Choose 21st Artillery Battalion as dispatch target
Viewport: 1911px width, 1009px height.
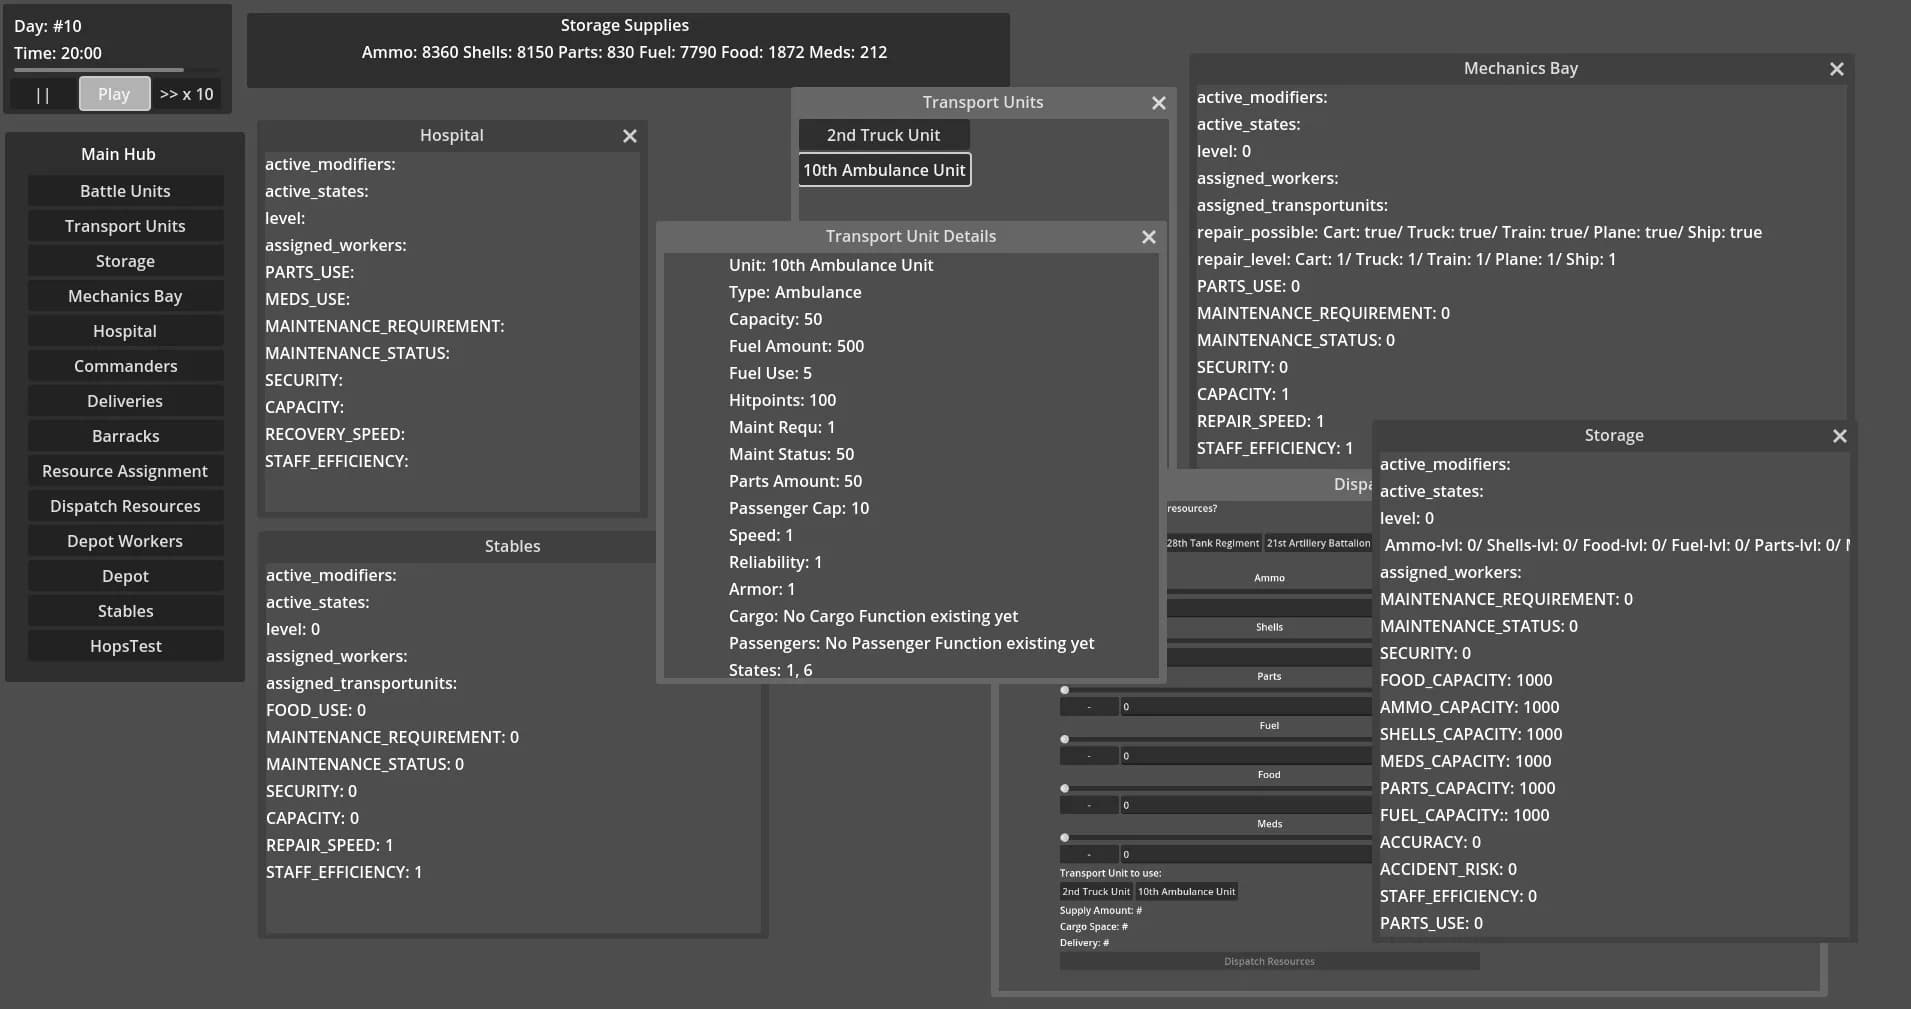point(1318,543)
